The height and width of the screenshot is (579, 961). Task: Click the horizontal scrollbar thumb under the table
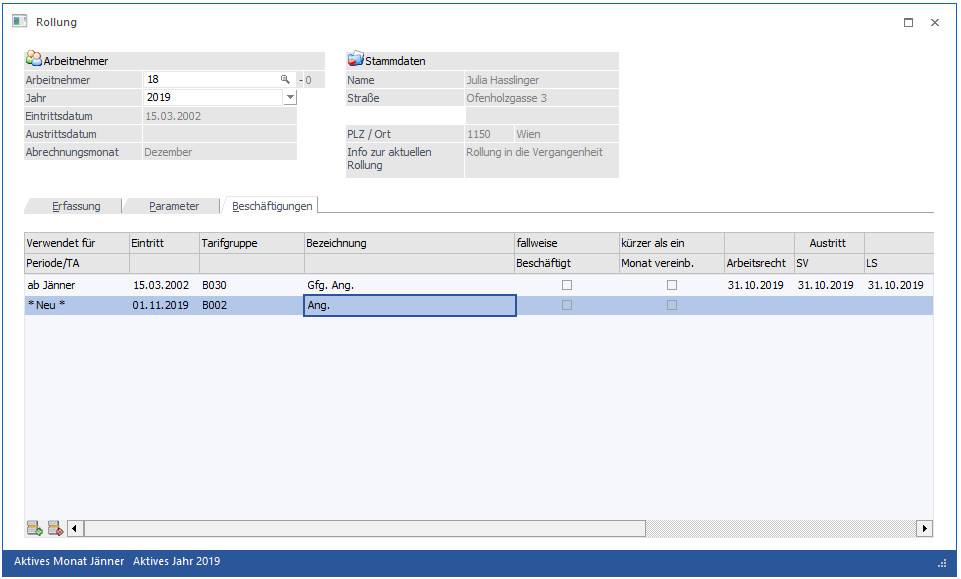pyautogui.click(x=365, y=528)
